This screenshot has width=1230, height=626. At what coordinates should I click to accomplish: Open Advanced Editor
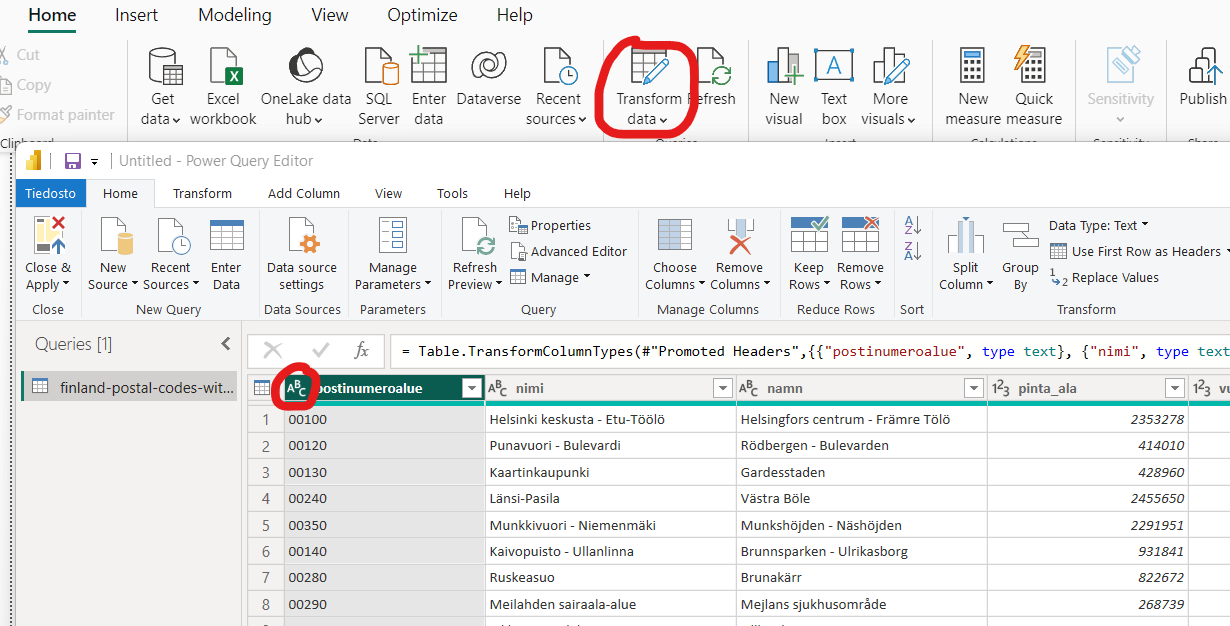(x=568, y=251)
